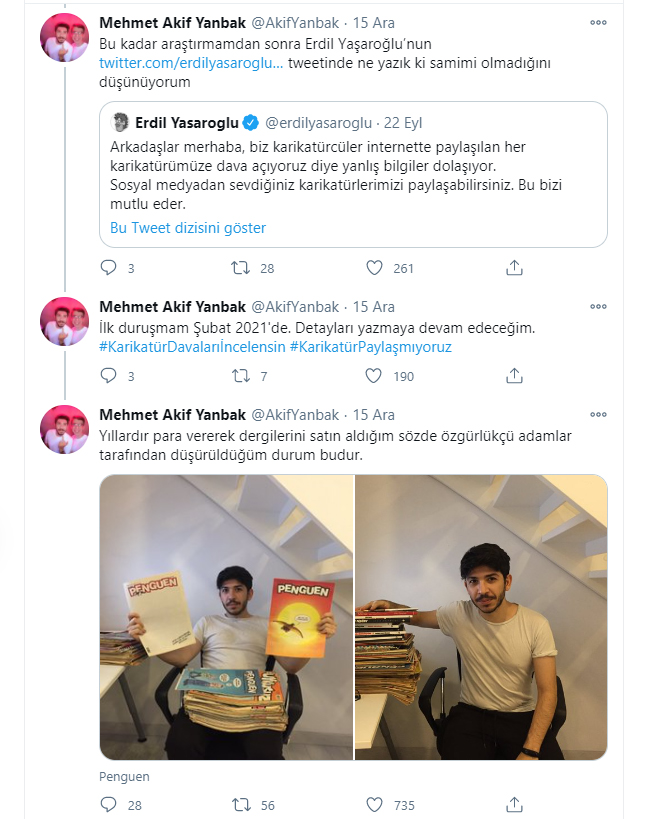Retweet the tweet with 28 retweets
Image resolution: width=650 pixels, height=819 pixels.
pyautogui.click(x=240, y=268)
